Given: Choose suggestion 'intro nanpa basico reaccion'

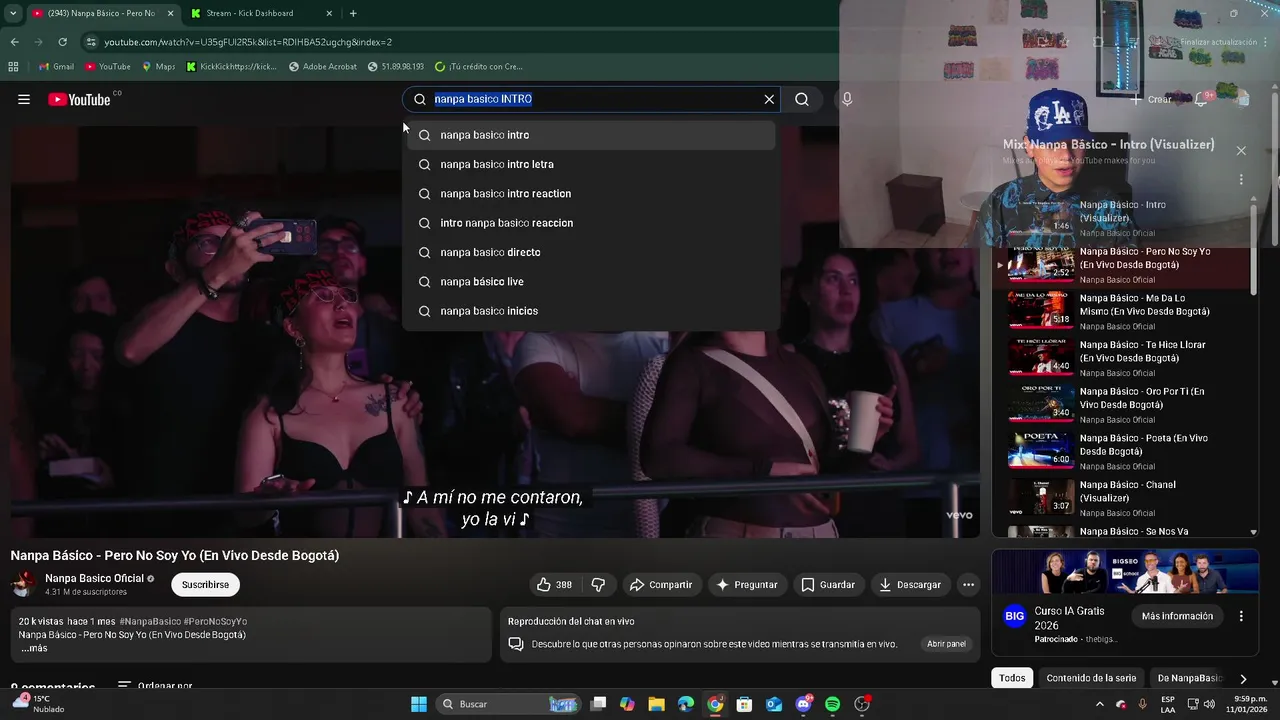Looking at the screenshot, I should coord(590,223).
